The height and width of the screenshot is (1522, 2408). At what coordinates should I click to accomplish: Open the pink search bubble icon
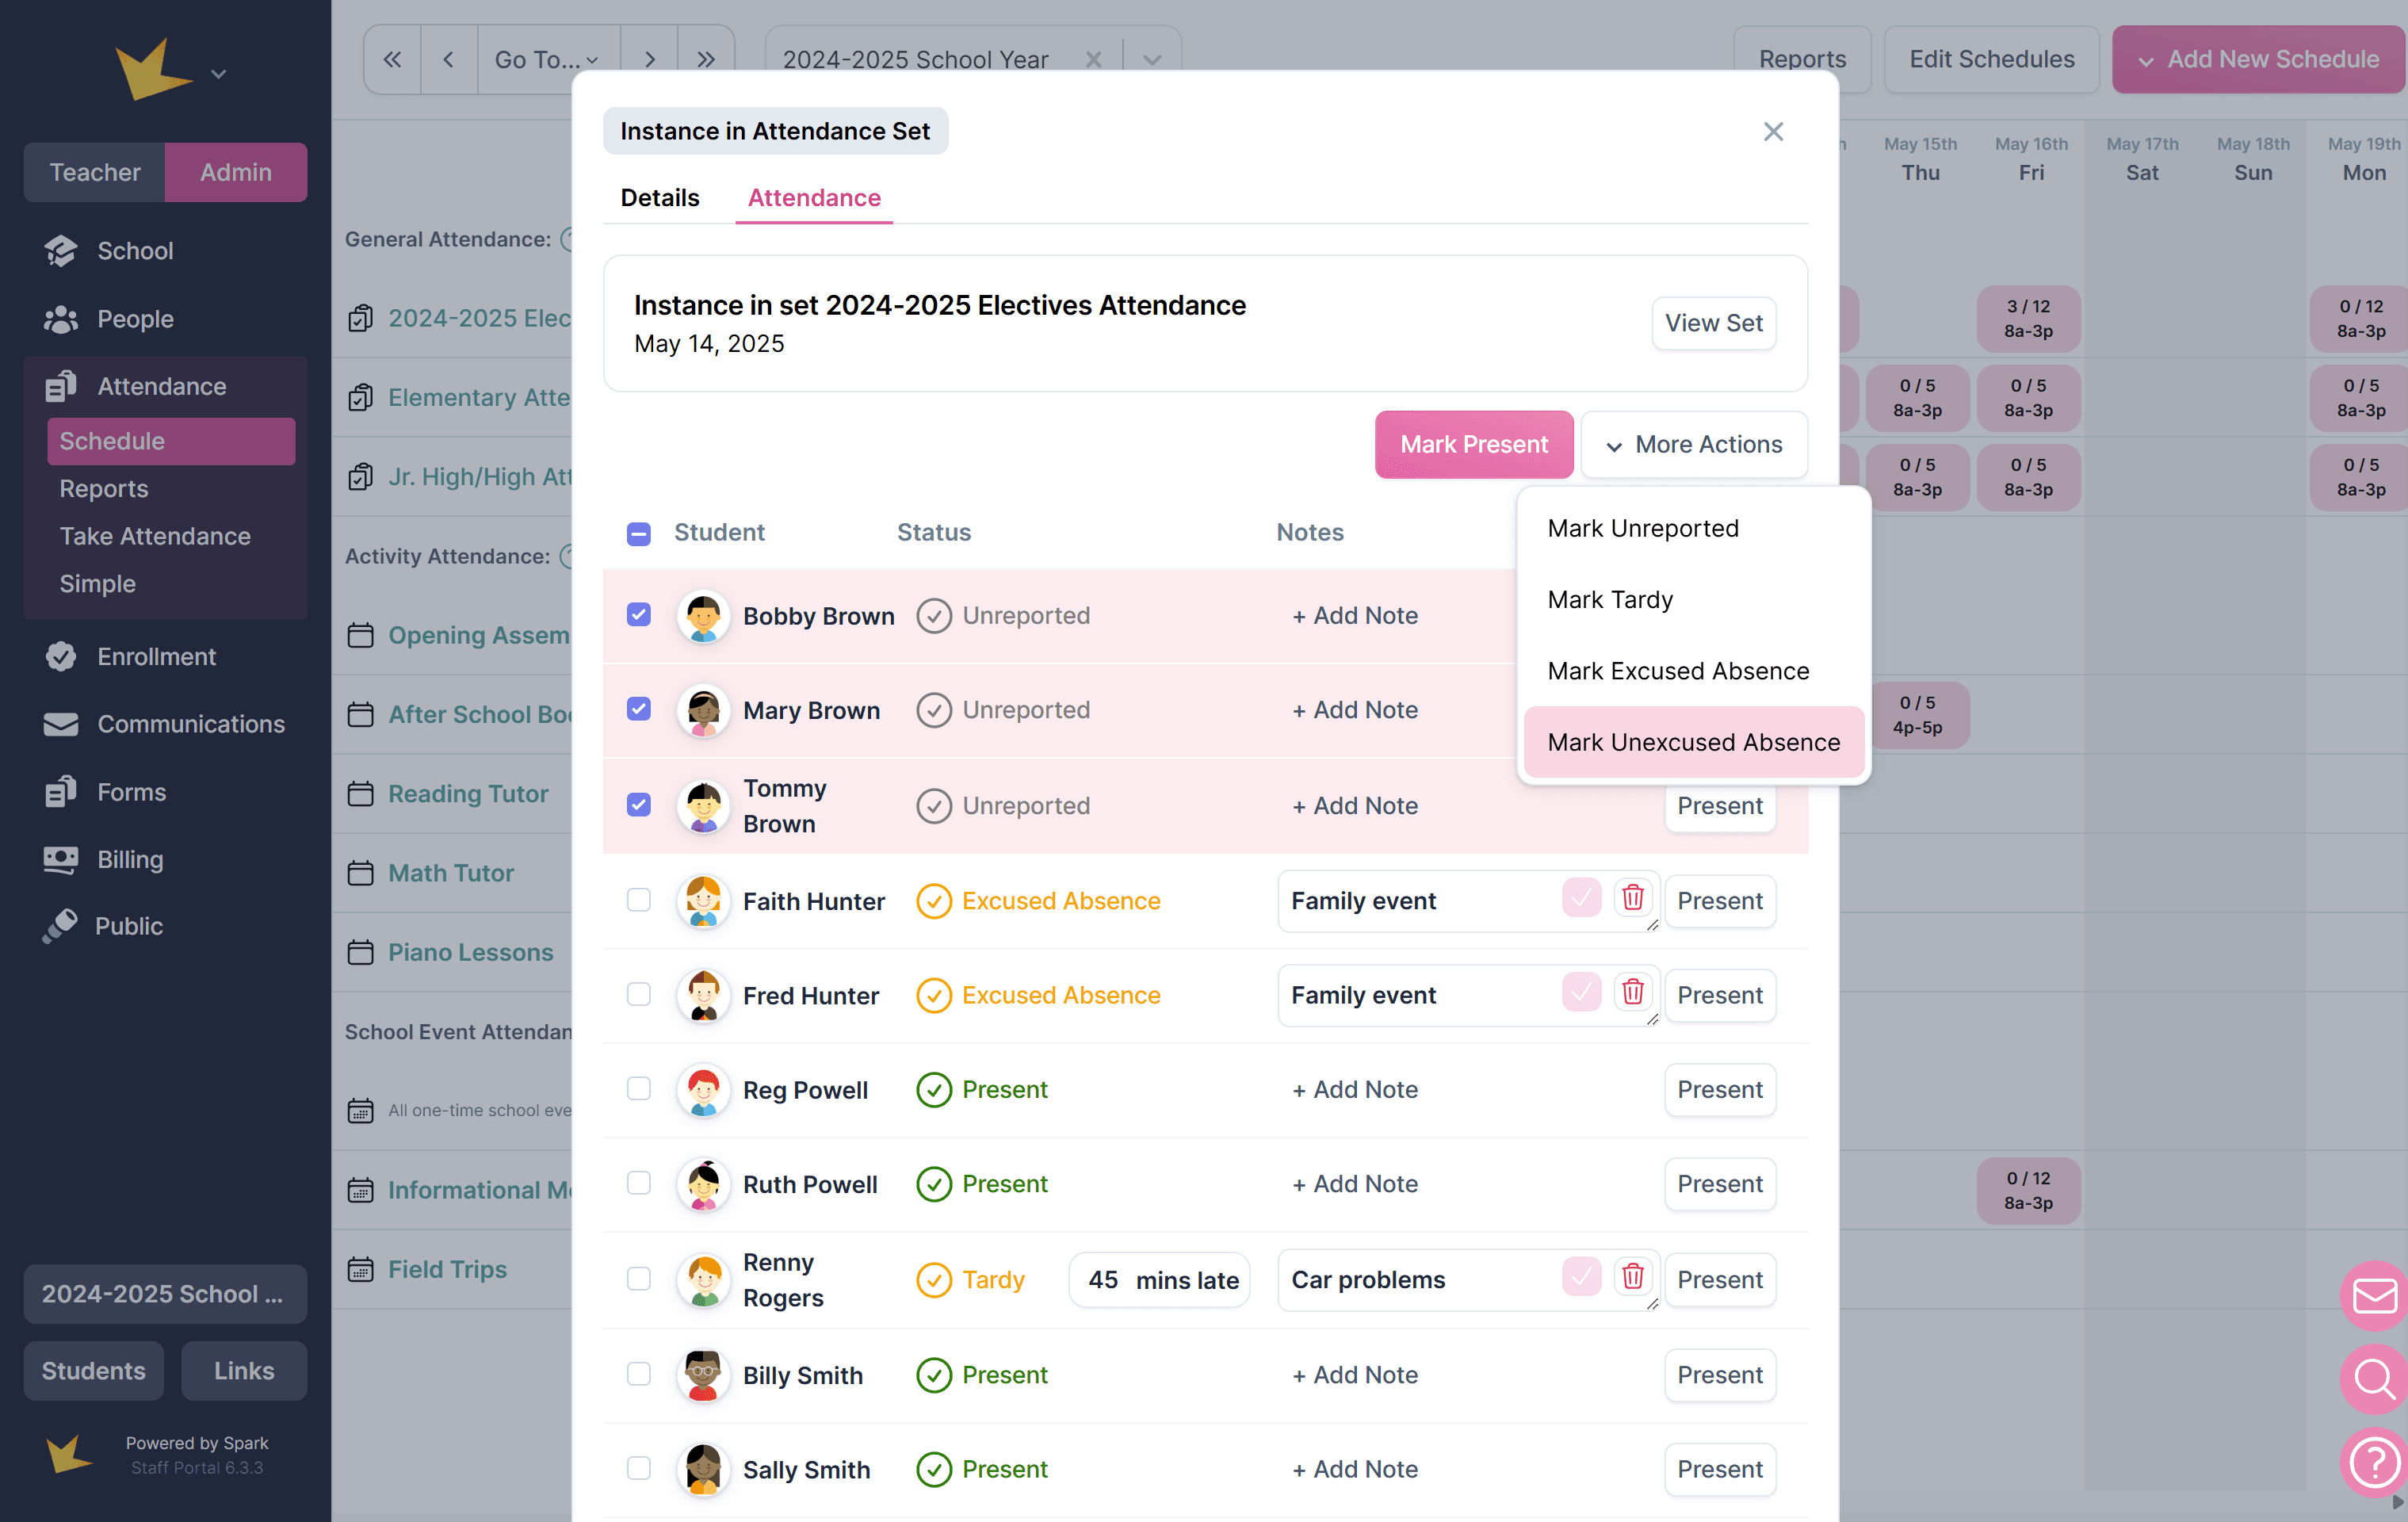click(x=2373, y=1380)
